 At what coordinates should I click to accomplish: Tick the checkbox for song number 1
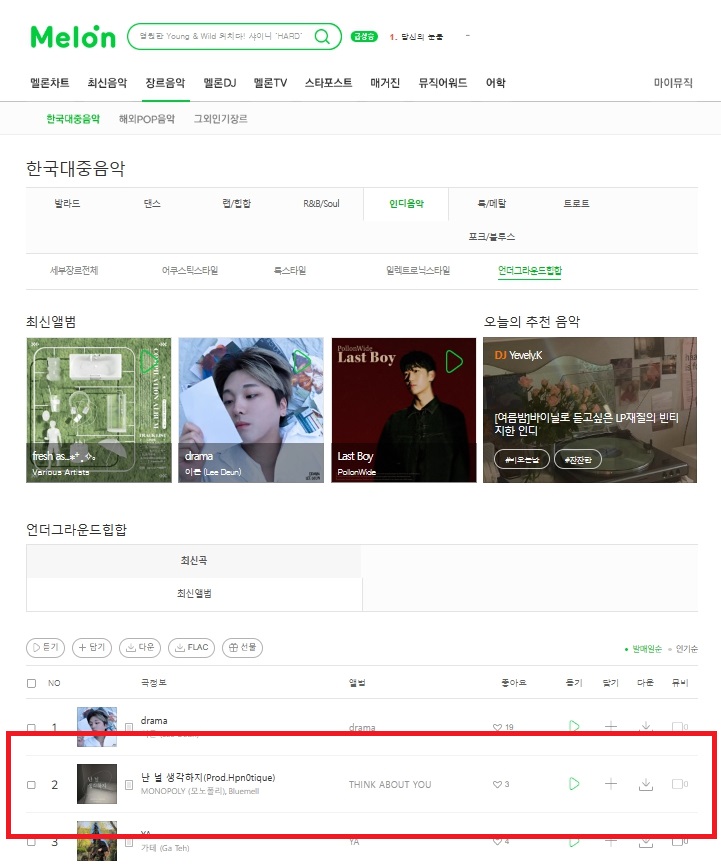tap(31, 727)
